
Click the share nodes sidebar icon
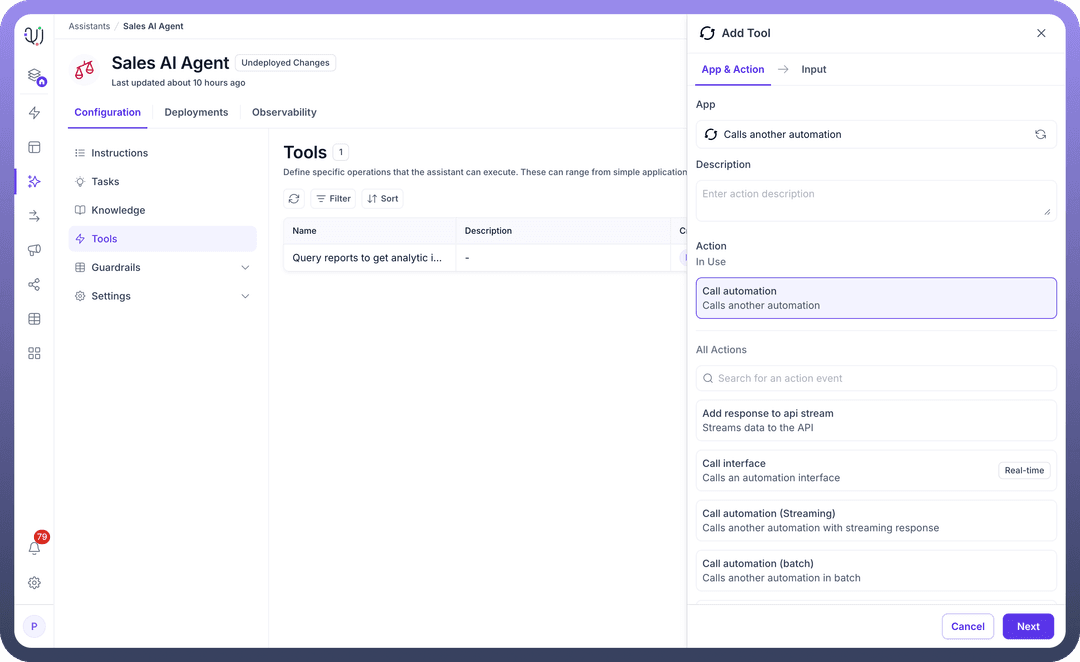pyautogui.click(x=34, y=285)
